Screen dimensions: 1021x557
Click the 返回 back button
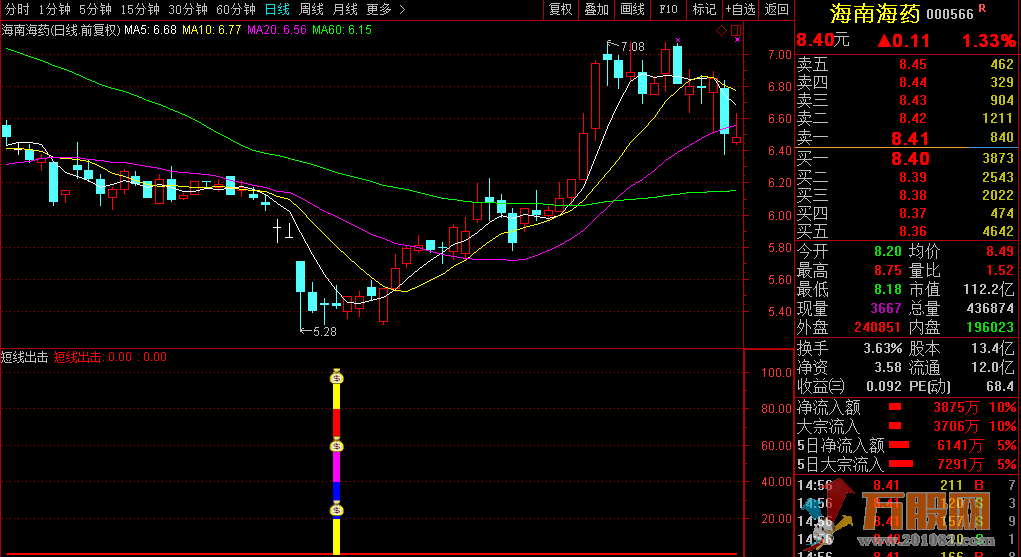[777, 10]
